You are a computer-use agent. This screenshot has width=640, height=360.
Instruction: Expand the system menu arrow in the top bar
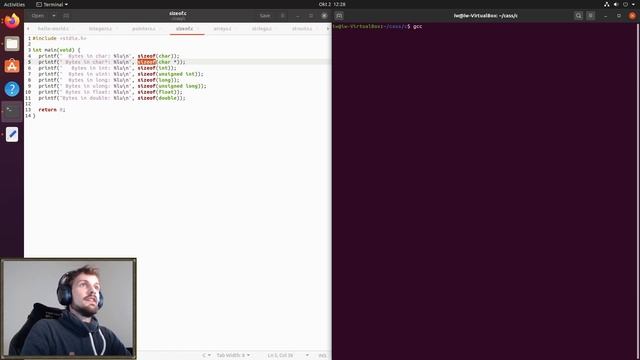coord(633,4)
